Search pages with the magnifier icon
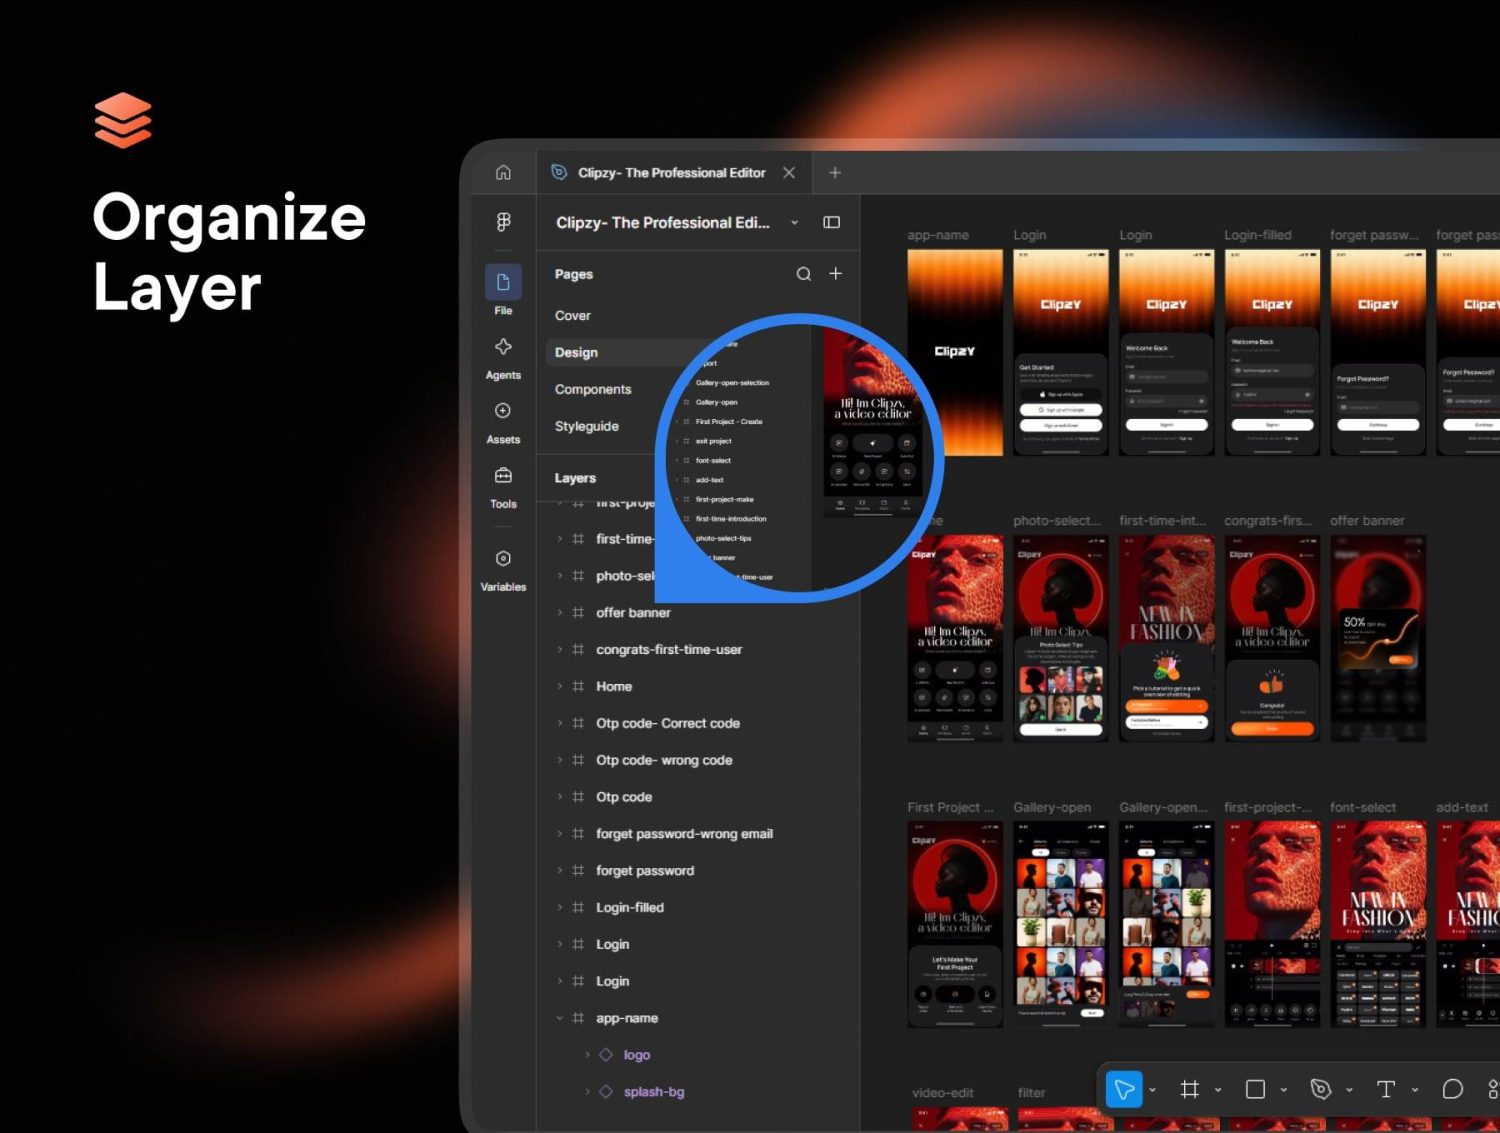 (x=803, y=274)
